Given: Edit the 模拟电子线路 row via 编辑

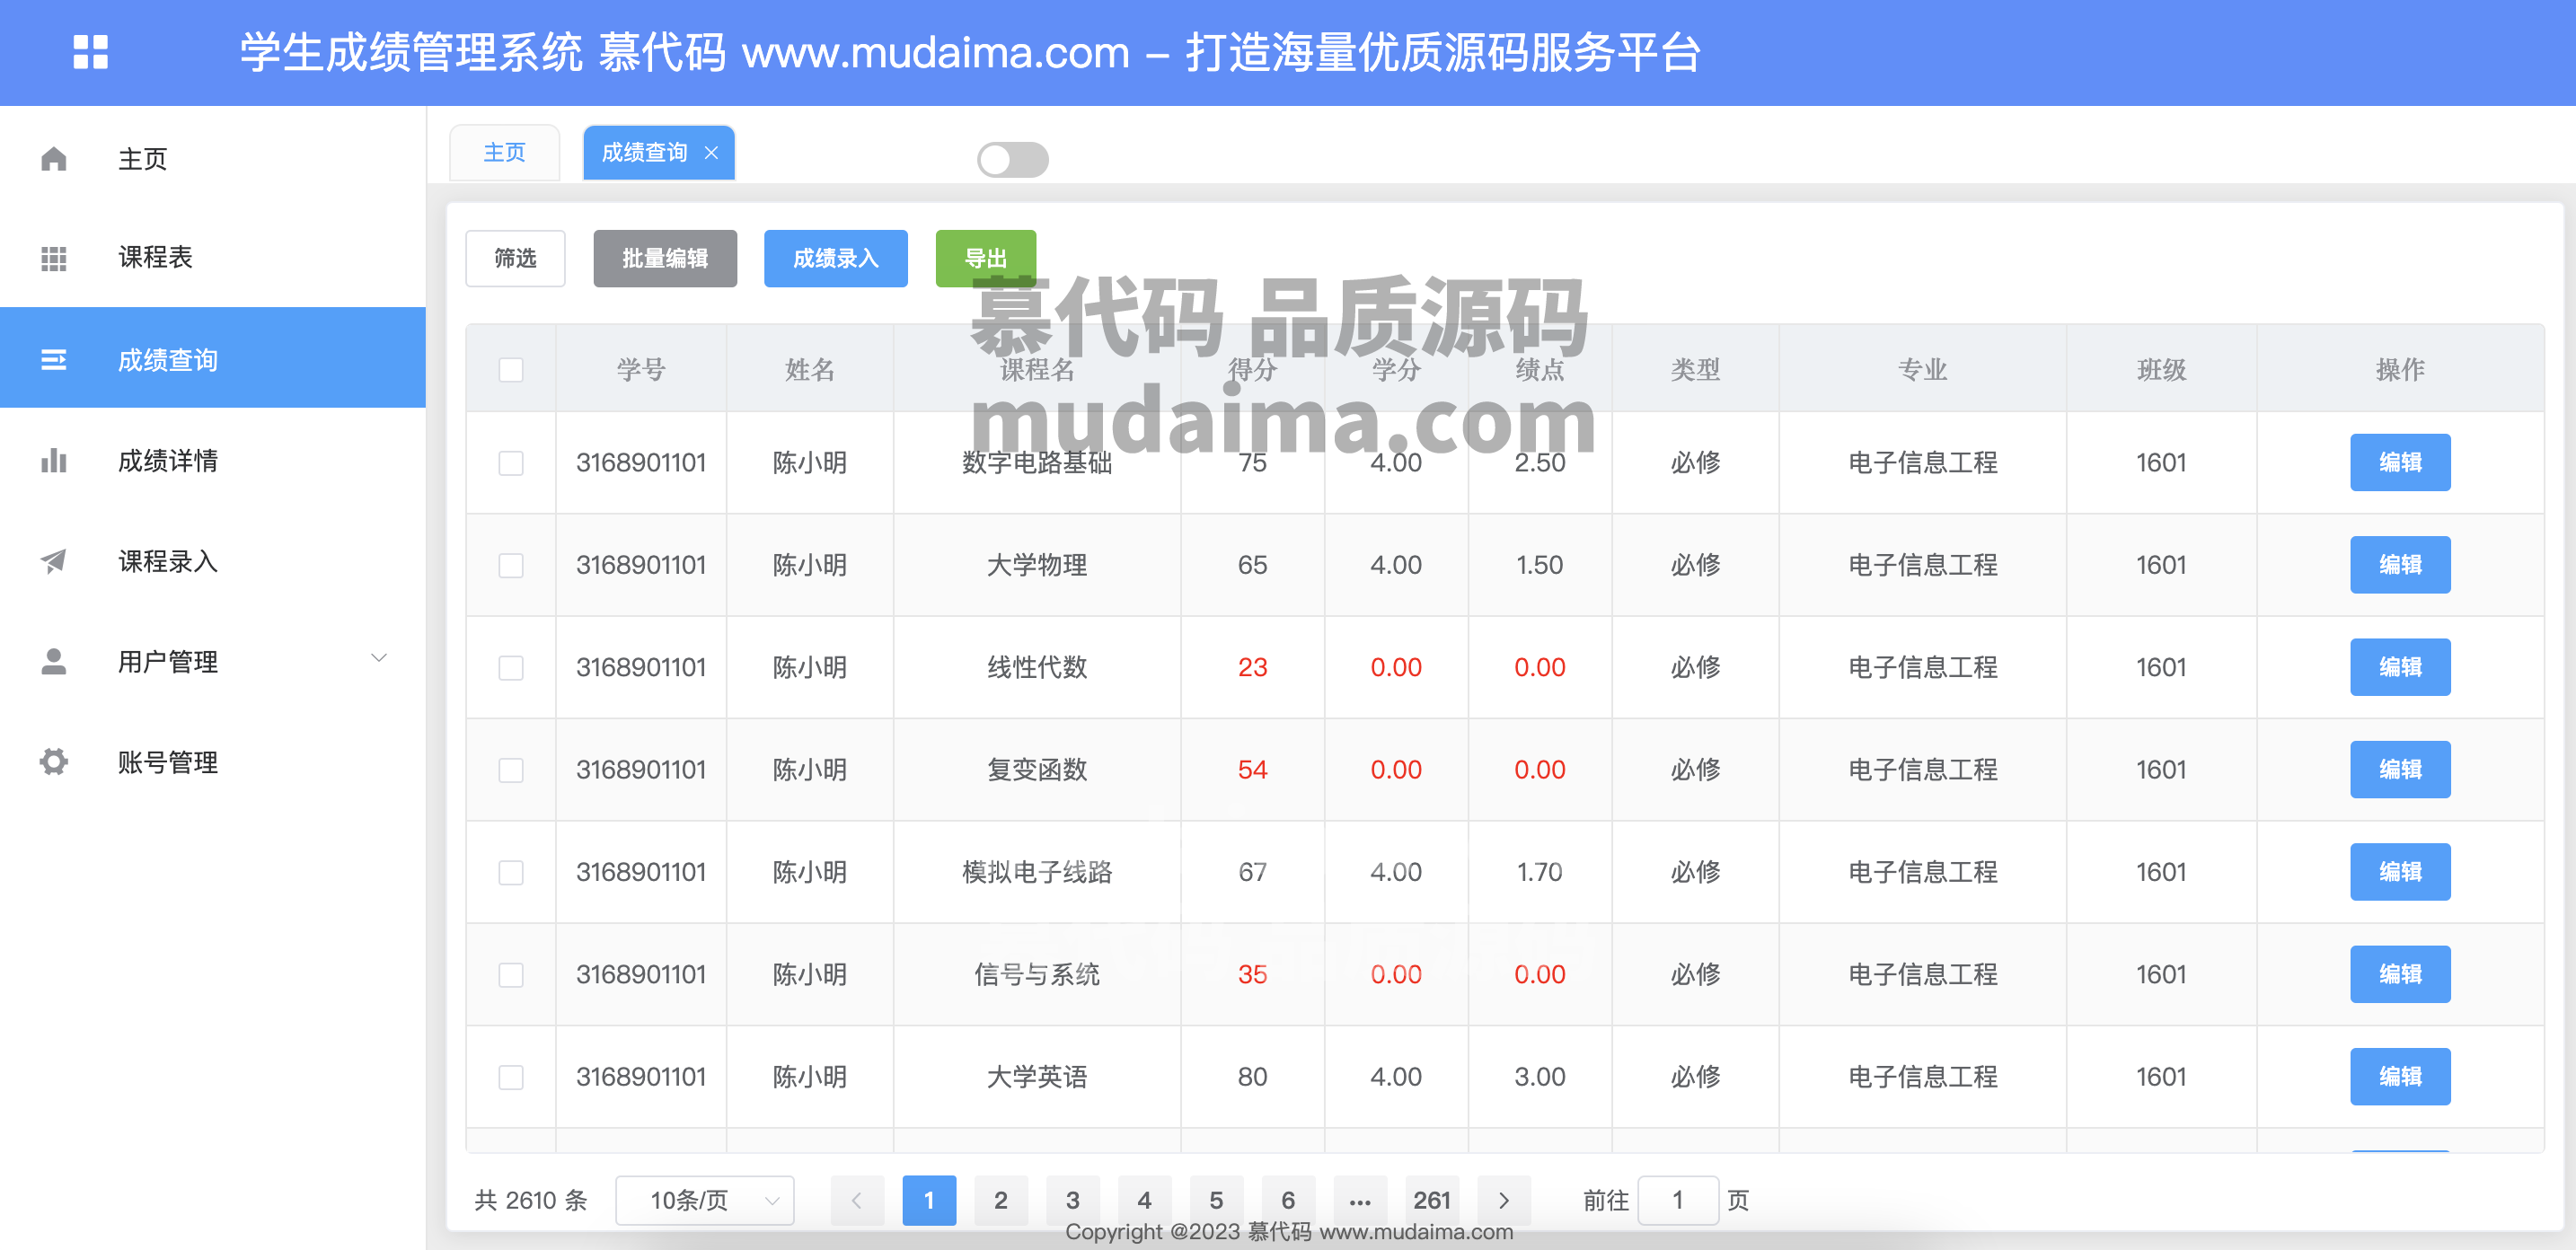Looking at the screenshot, I should [2400, 872].
